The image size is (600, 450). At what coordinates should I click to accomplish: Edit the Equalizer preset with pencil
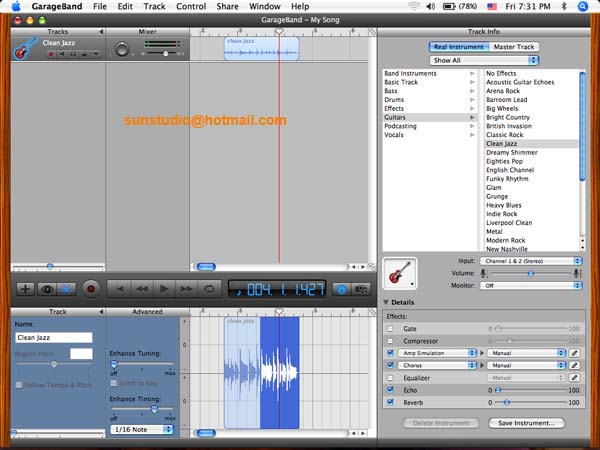pyautogui.click(x=574, y=378)
